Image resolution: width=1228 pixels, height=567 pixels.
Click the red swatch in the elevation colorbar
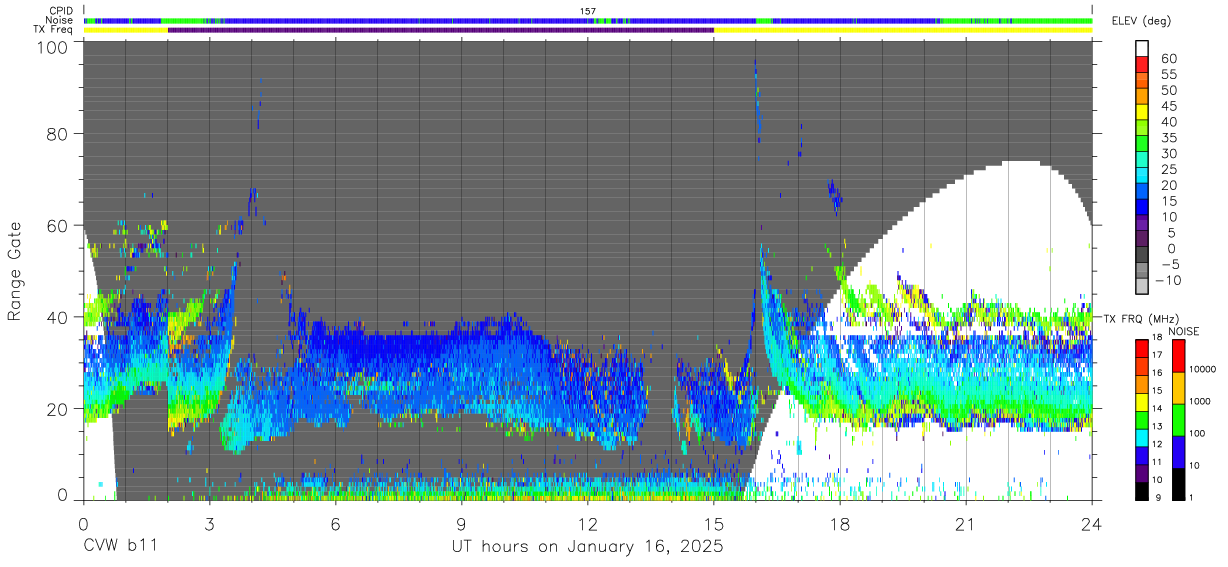coord(1143,65)
